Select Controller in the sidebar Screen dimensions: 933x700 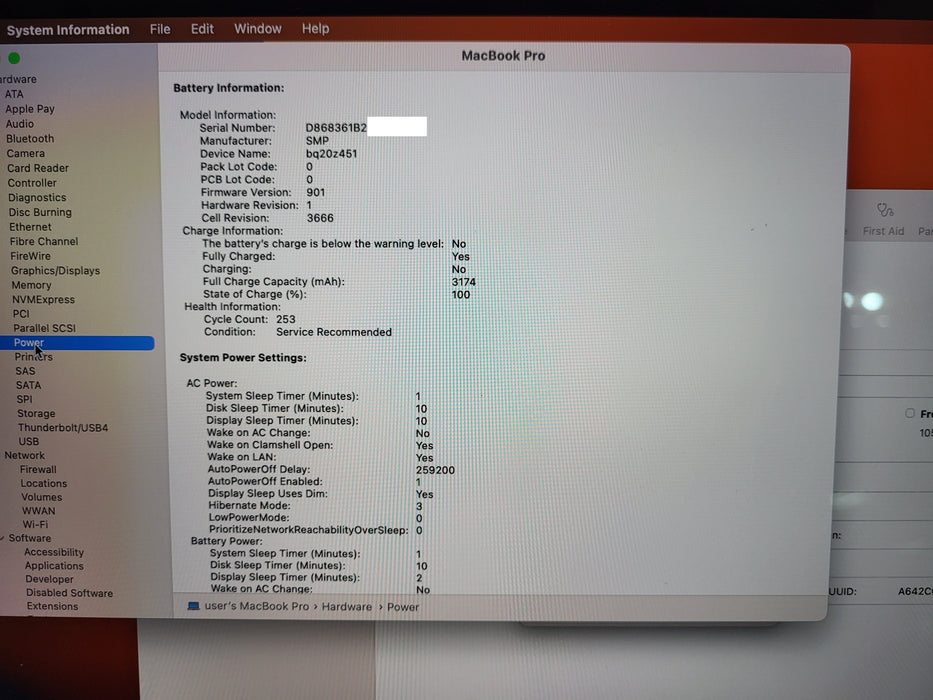[32, 183]
